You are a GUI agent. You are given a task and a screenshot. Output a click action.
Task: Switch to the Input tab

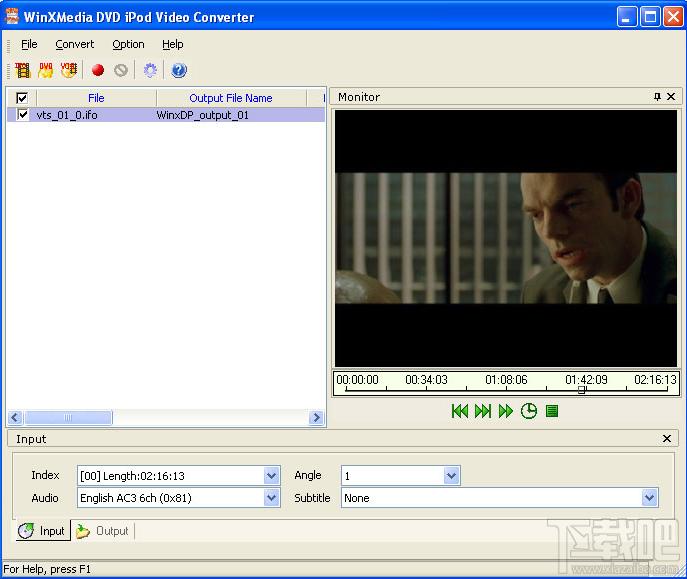coord(43,531)
